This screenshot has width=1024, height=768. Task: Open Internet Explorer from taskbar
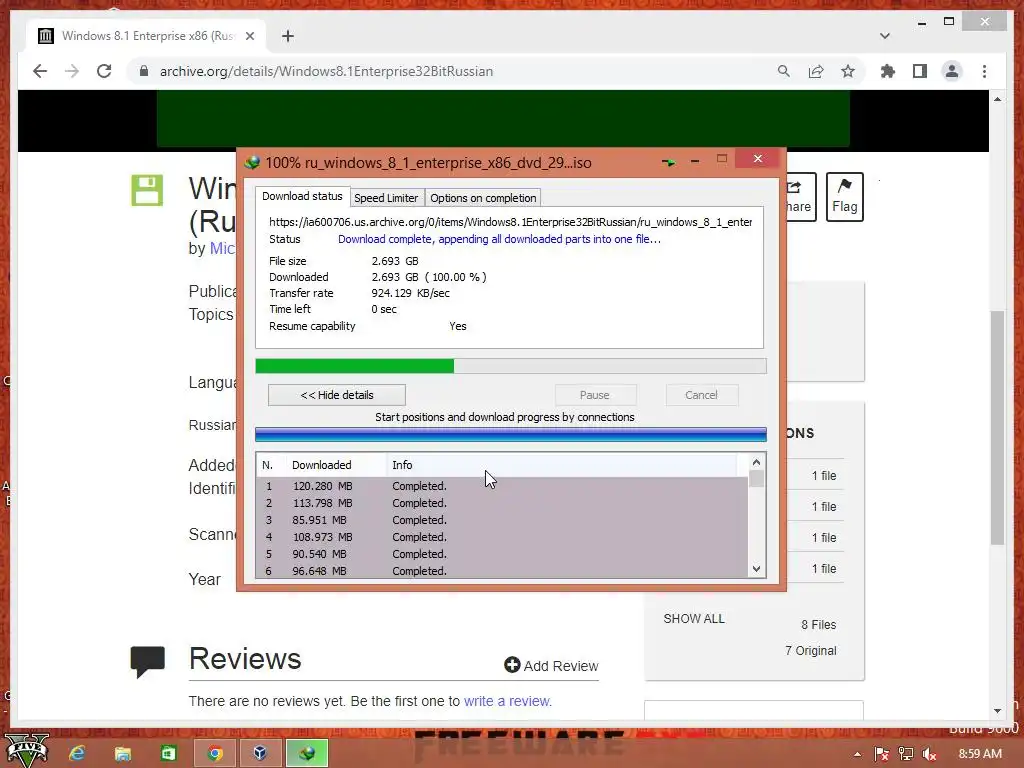tap(78, 754)
